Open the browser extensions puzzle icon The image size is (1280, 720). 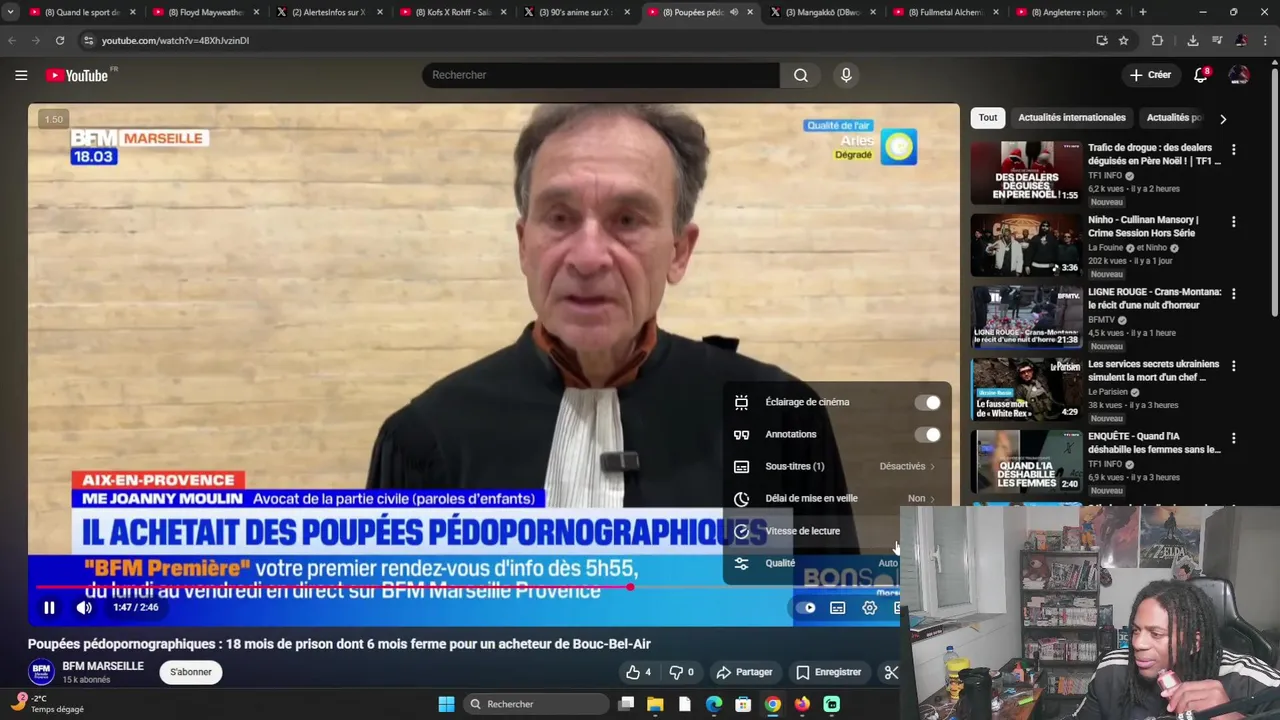point(1157,40)
